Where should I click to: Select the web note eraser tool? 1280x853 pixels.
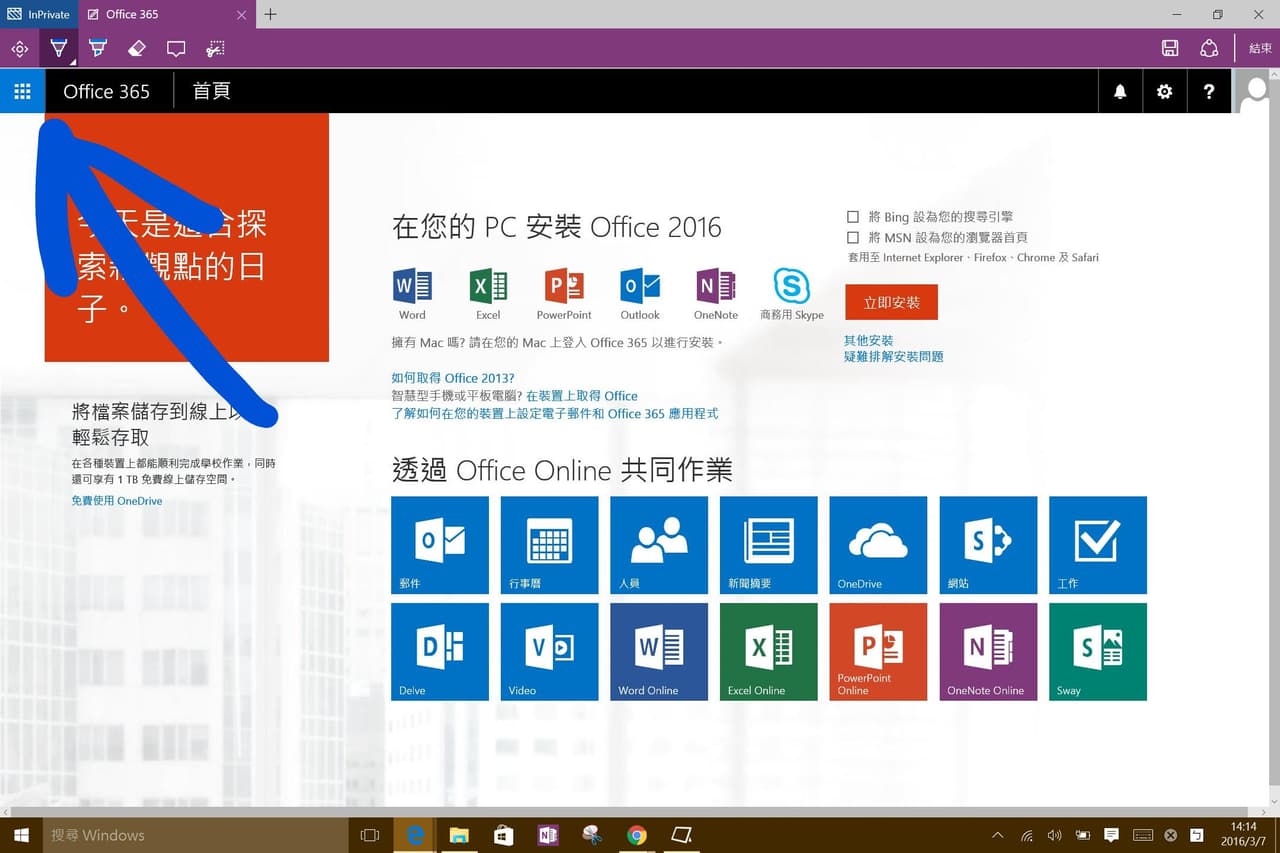click(137, 48)
